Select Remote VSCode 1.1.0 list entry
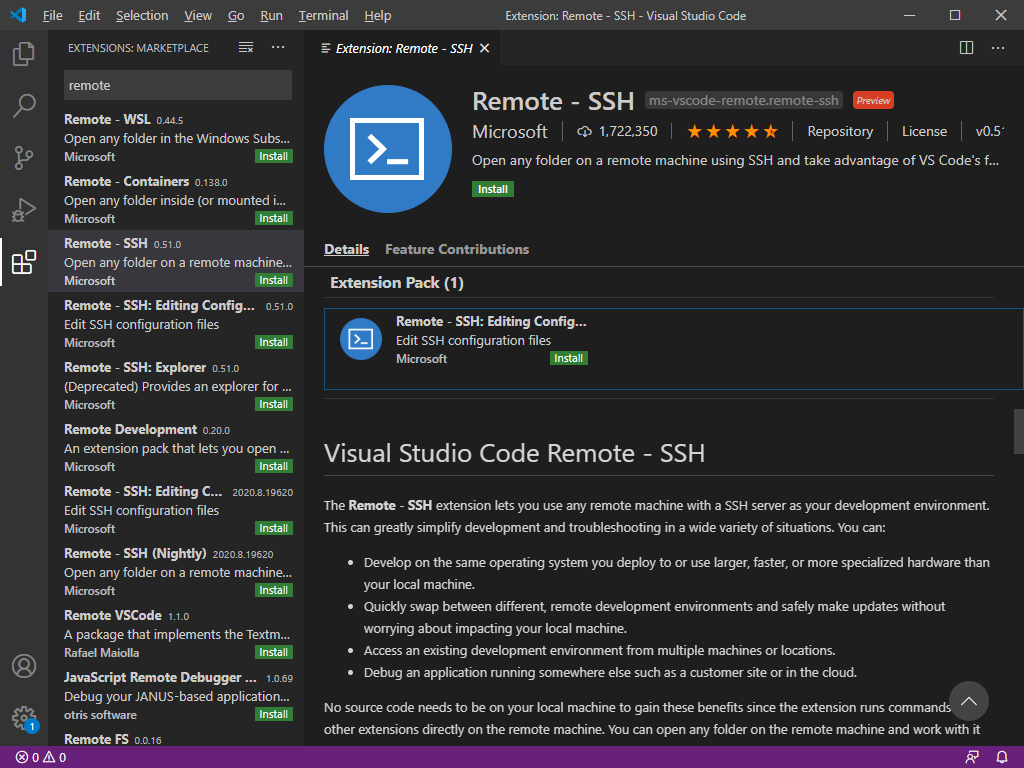Image resolution: width=1024 pixels, height=768 pixels. click(176, 633)
